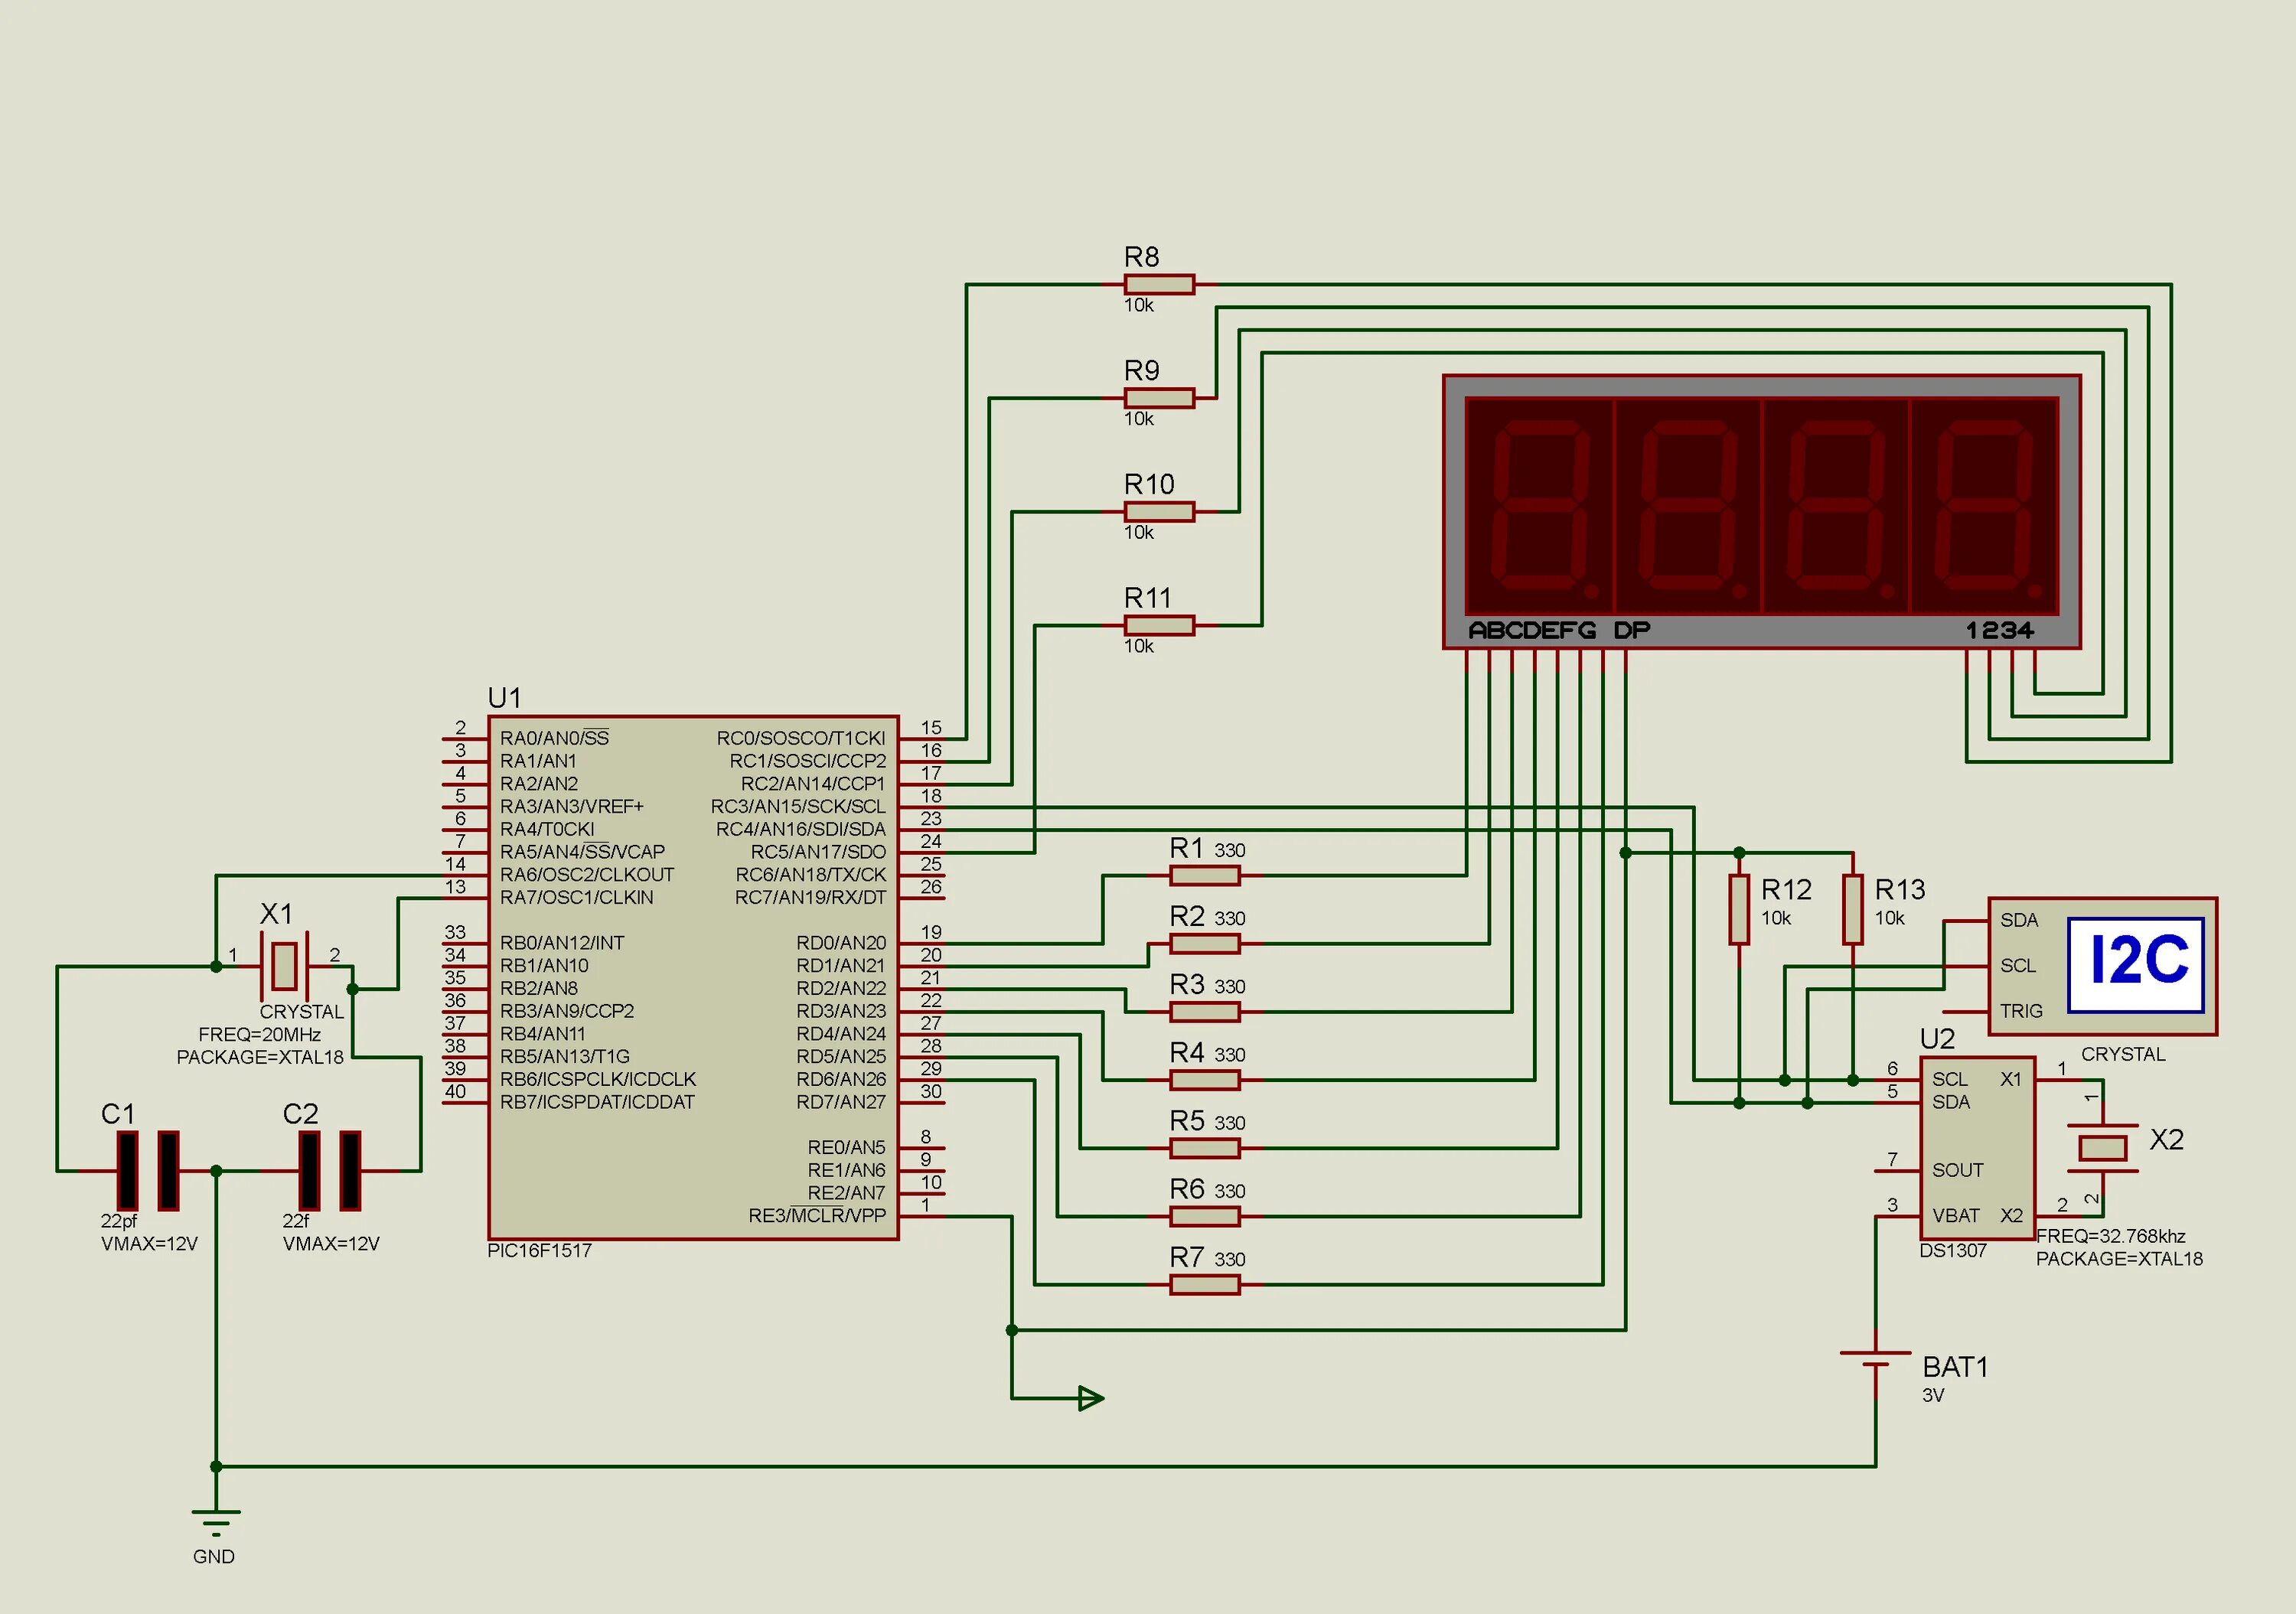This screenshot has width=2296, height=1614.
Task: Select capacitor C1
Action: coord(148,1170)
